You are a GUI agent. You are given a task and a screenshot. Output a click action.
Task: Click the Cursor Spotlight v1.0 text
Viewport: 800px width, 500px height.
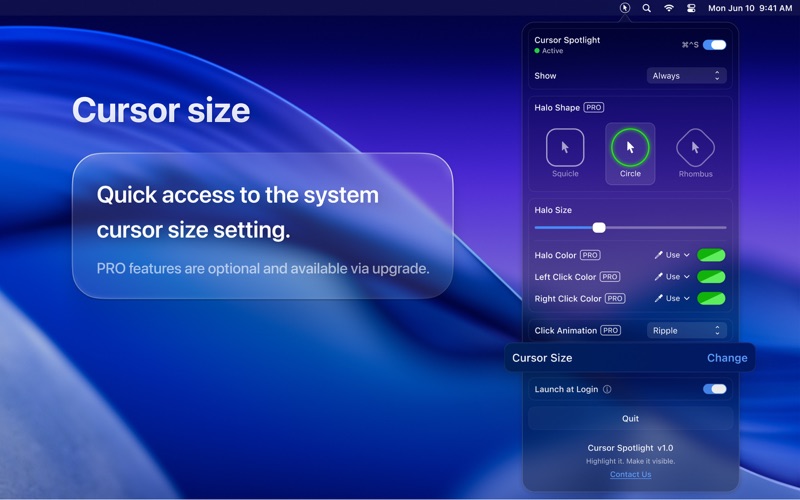pos(630,448)
